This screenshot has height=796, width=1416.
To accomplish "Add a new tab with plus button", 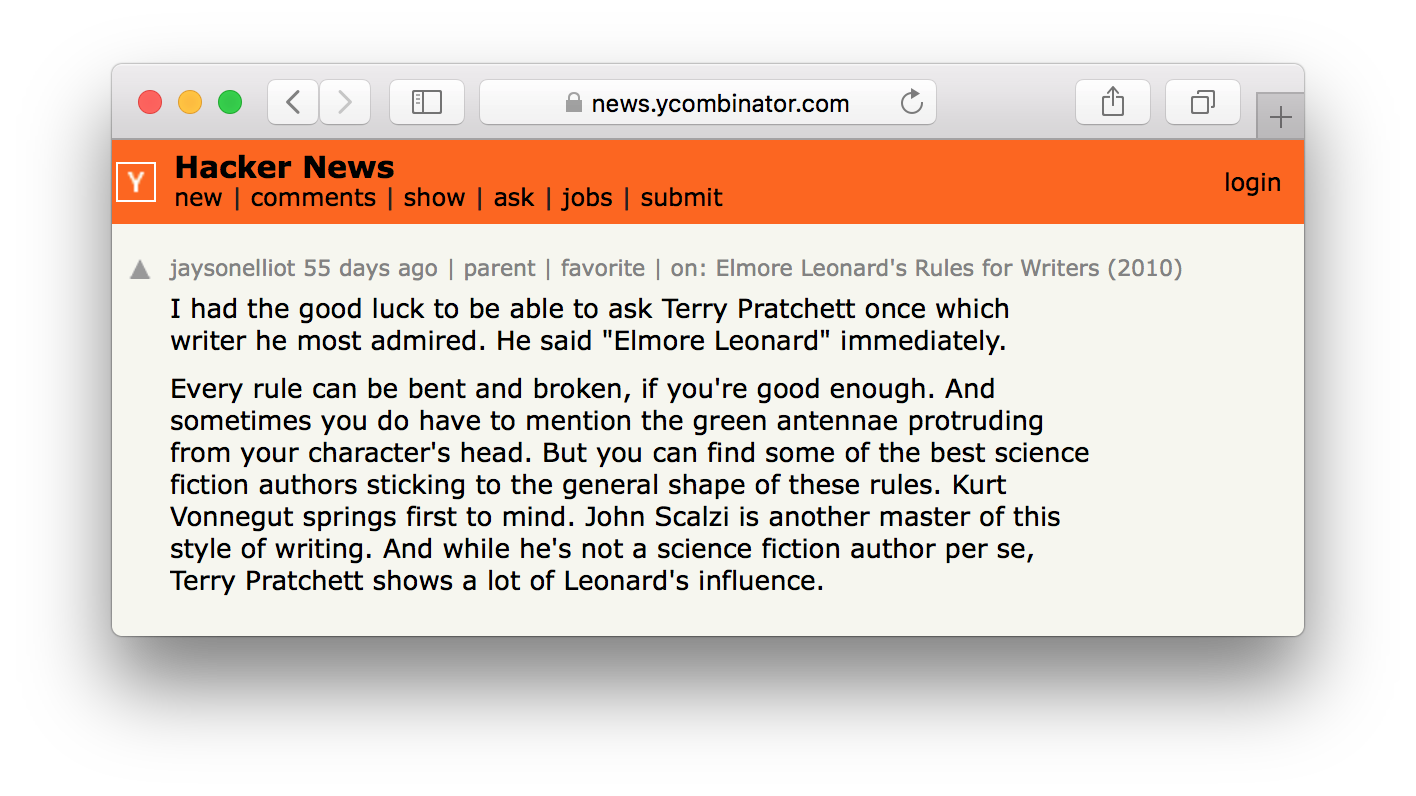I will [x=1280, y=118].
